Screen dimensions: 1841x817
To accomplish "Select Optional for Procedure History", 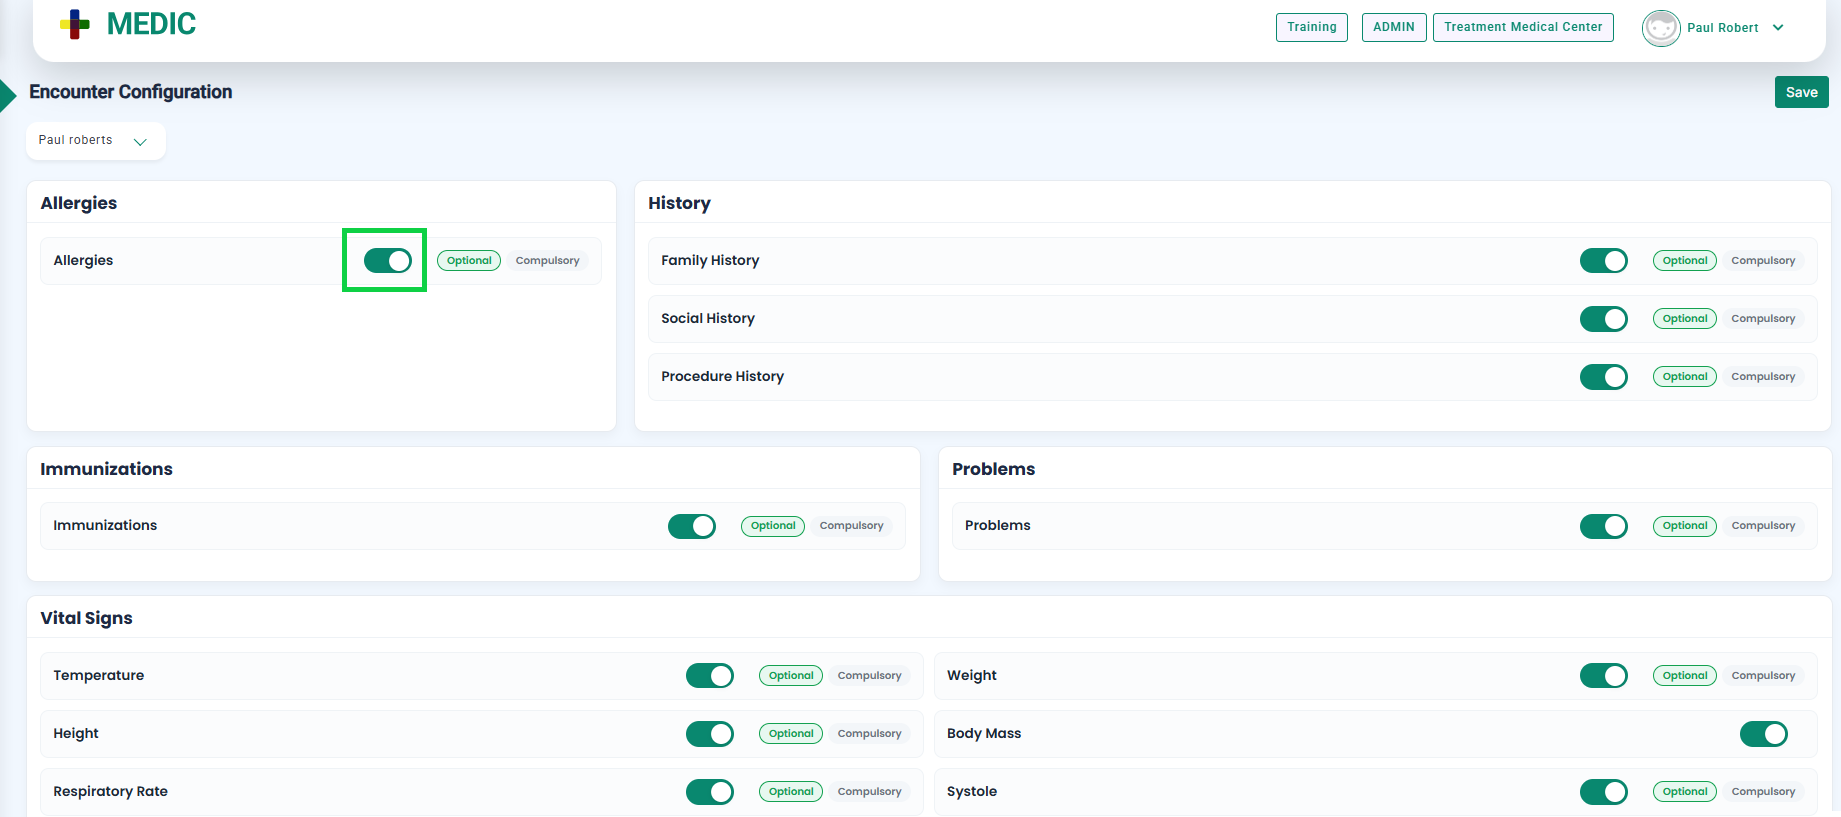I will pyautogui.click(x=1684, y=377).
